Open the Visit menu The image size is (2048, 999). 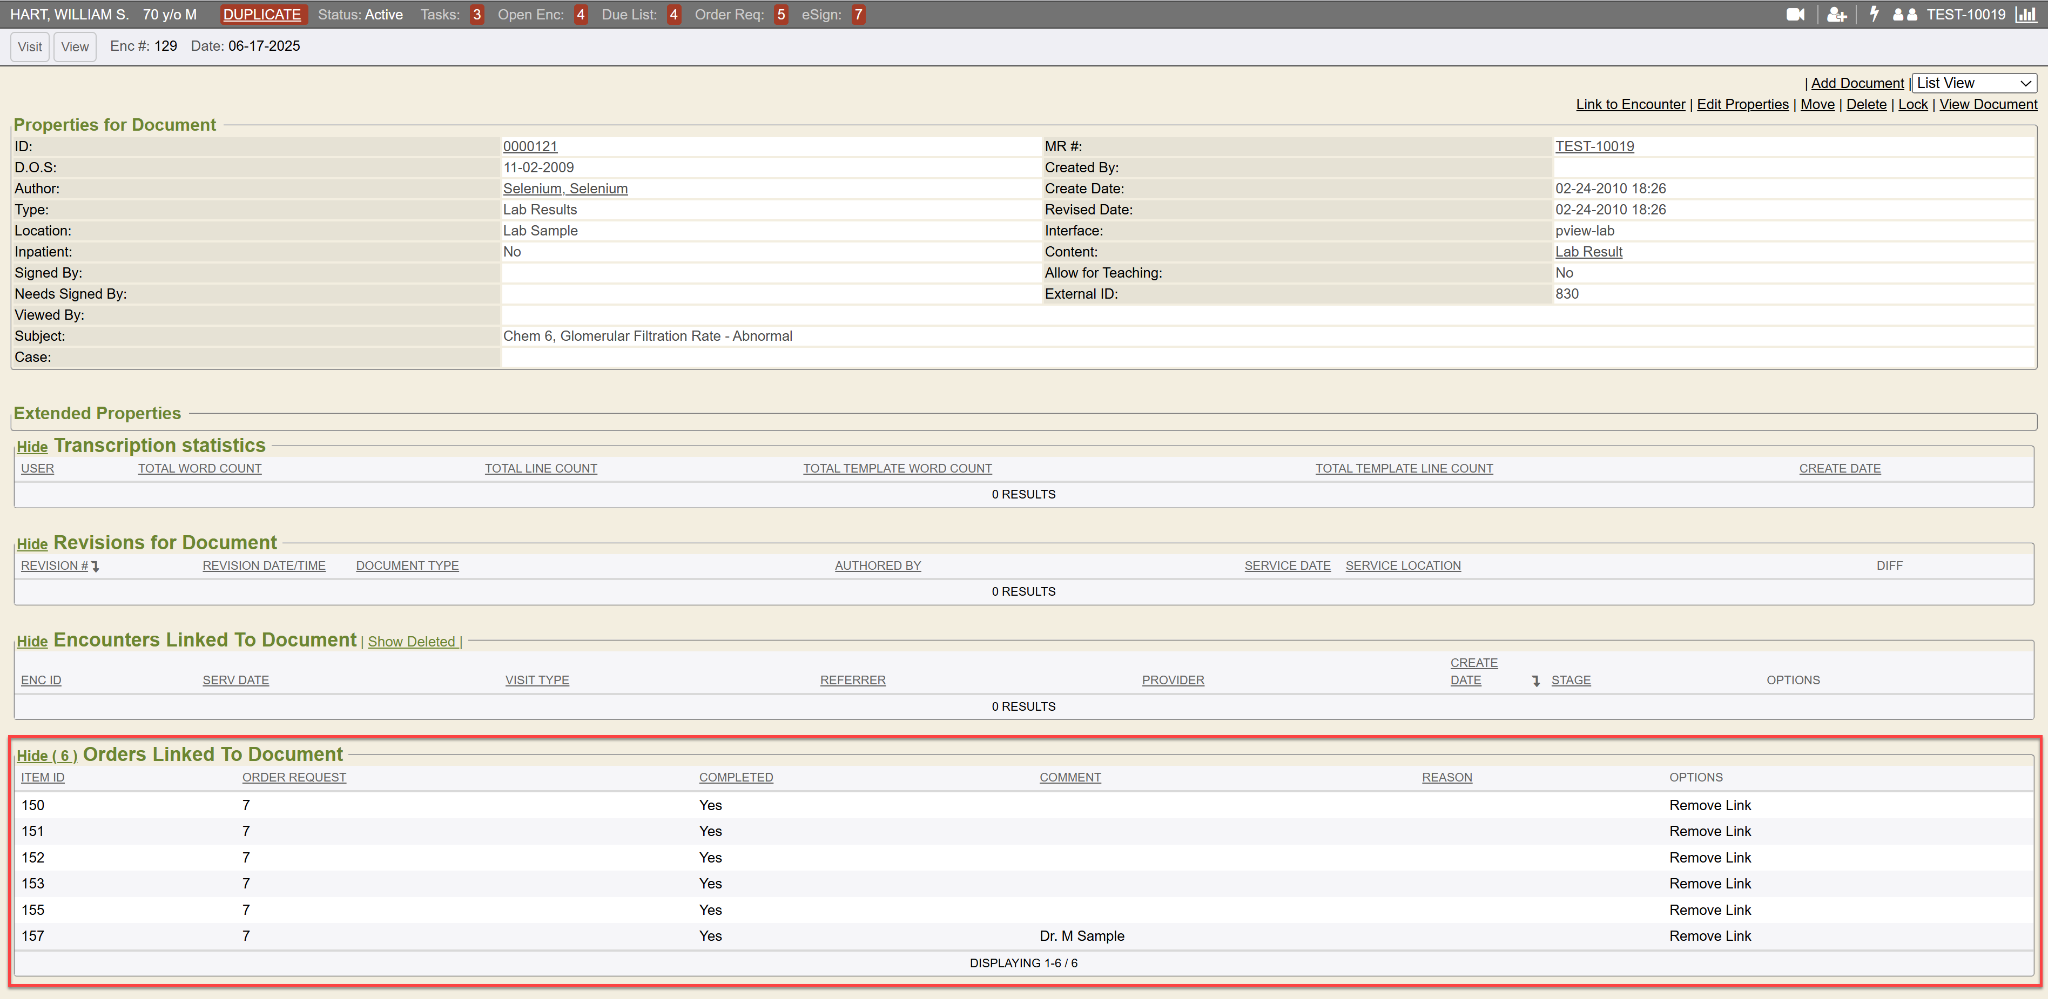click(x=30, y=47)
